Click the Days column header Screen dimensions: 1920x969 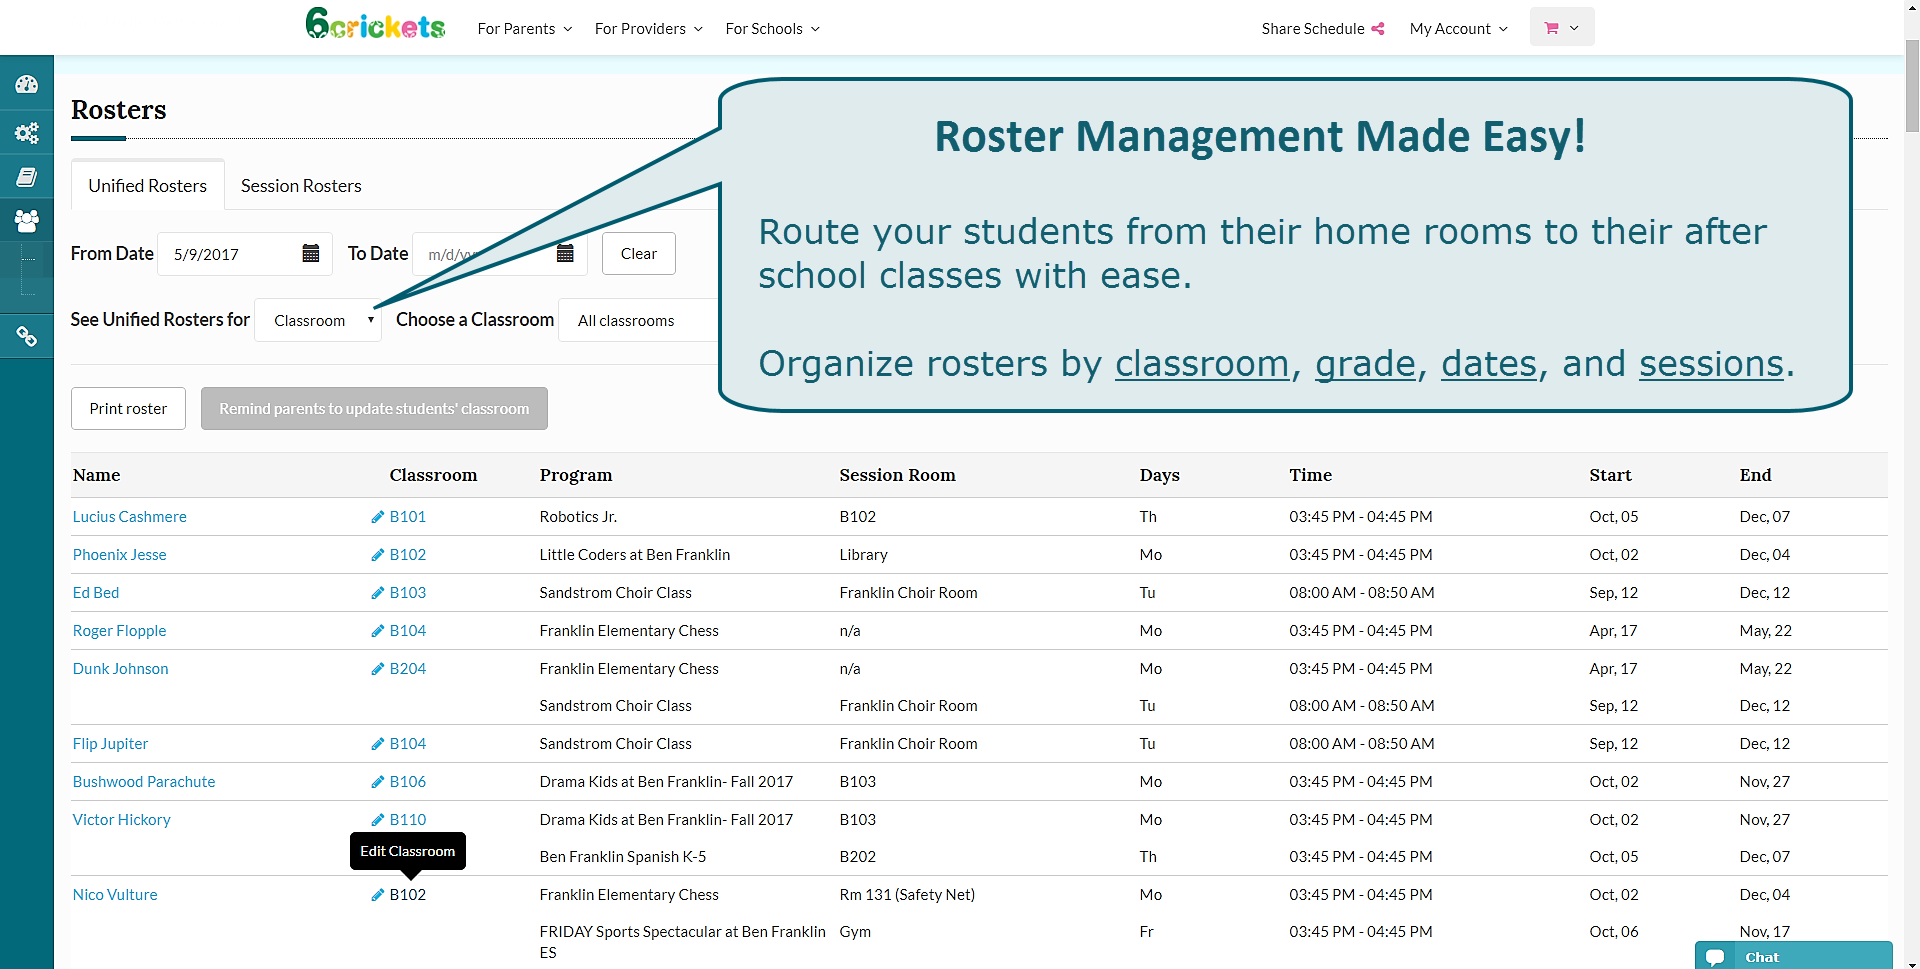coord(1160,475)
